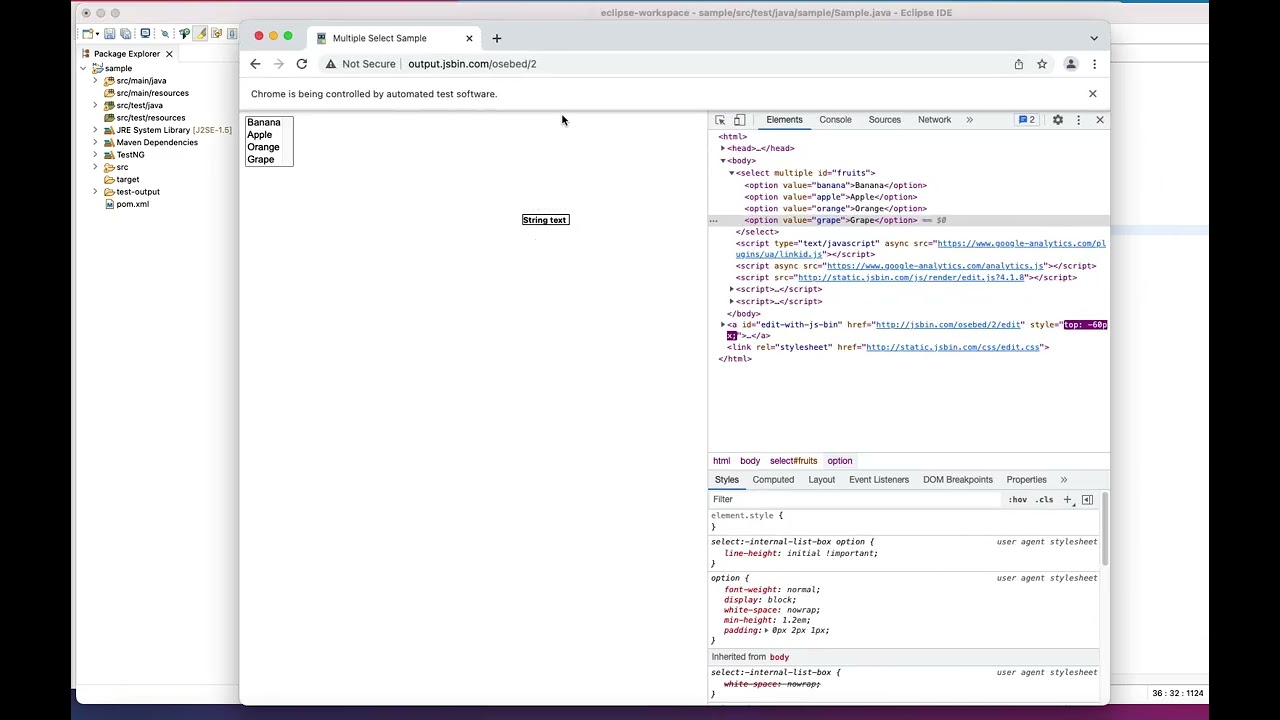Switch to the Sources tab

coord(884,120)
